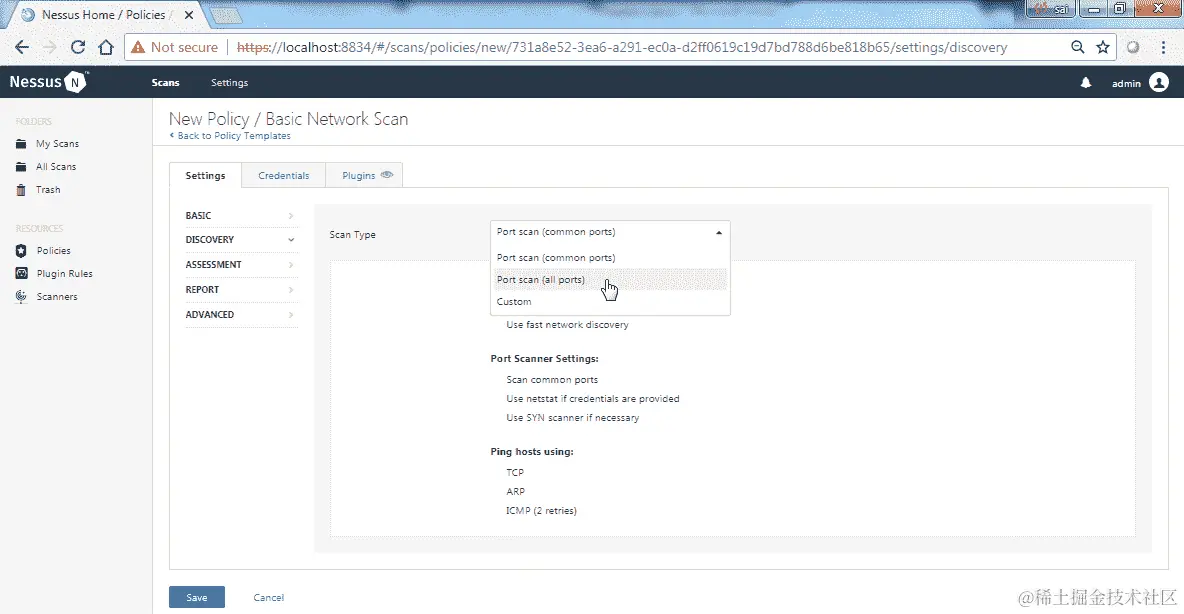Expand the REPORT settings section
The image size is (1184, 614).
coord(240,289)
